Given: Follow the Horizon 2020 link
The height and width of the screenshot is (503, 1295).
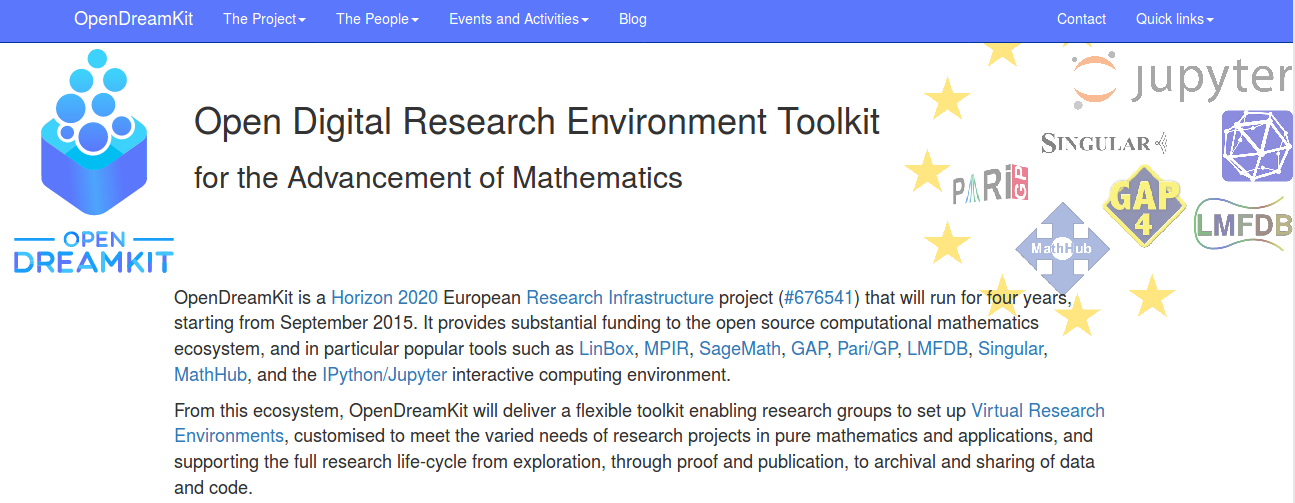Looking at the screenshot, I should click(x=385, y=298).
